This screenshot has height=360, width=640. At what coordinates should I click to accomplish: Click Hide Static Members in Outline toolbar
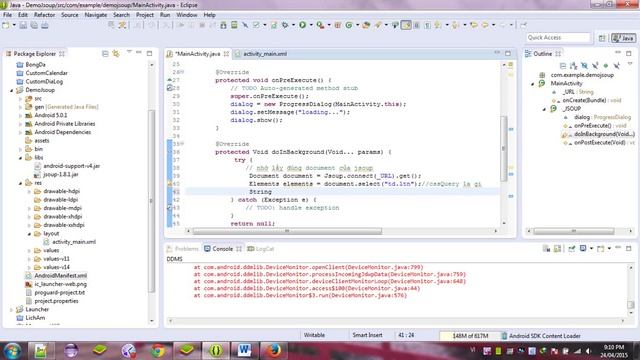click(x=595, y=65)
